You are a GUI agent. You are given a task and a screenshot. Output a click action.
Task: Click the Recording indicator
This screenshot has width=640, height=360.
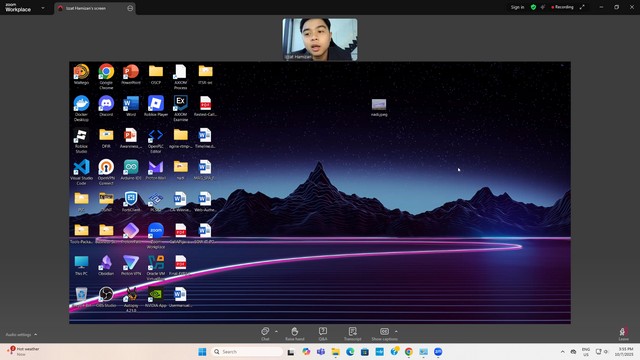[562, 7]
